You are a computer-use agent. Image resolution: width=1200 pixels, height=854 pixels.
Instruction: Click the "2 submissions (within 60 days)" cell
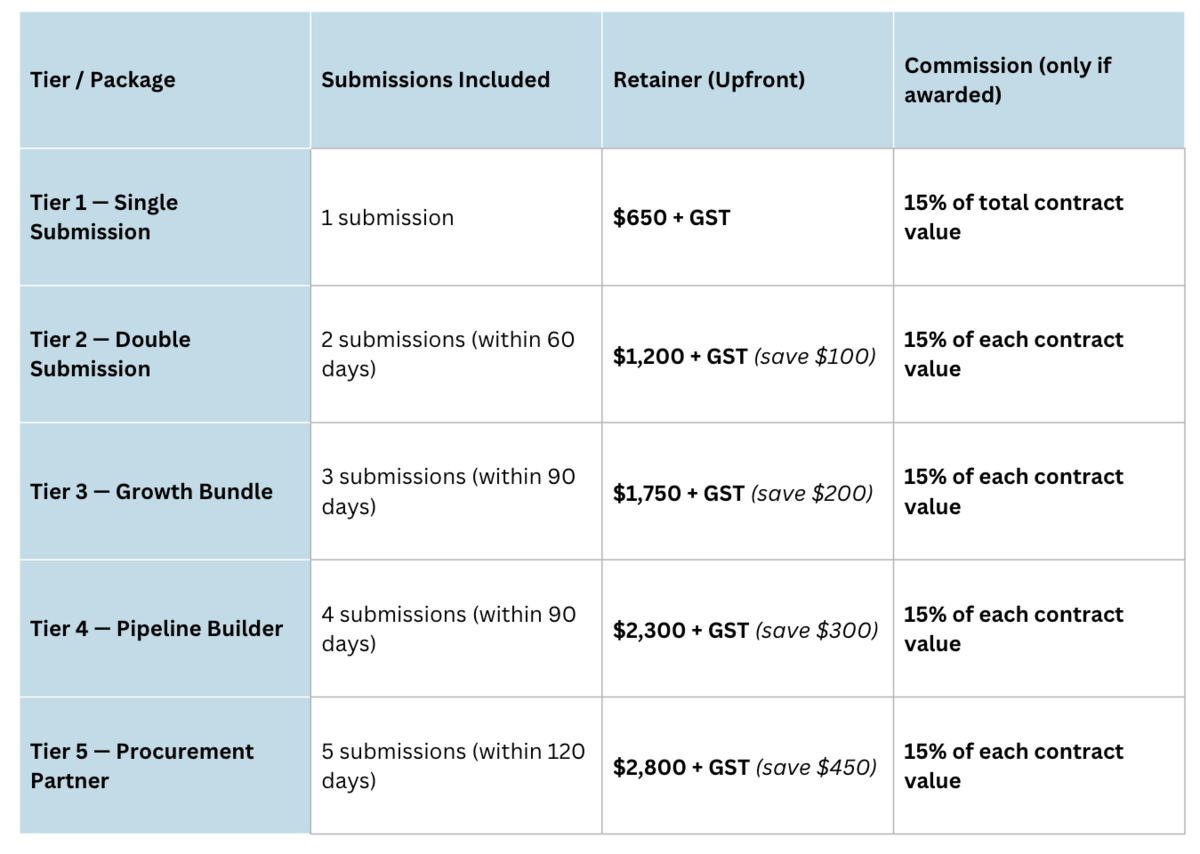(x=448, y=354)
